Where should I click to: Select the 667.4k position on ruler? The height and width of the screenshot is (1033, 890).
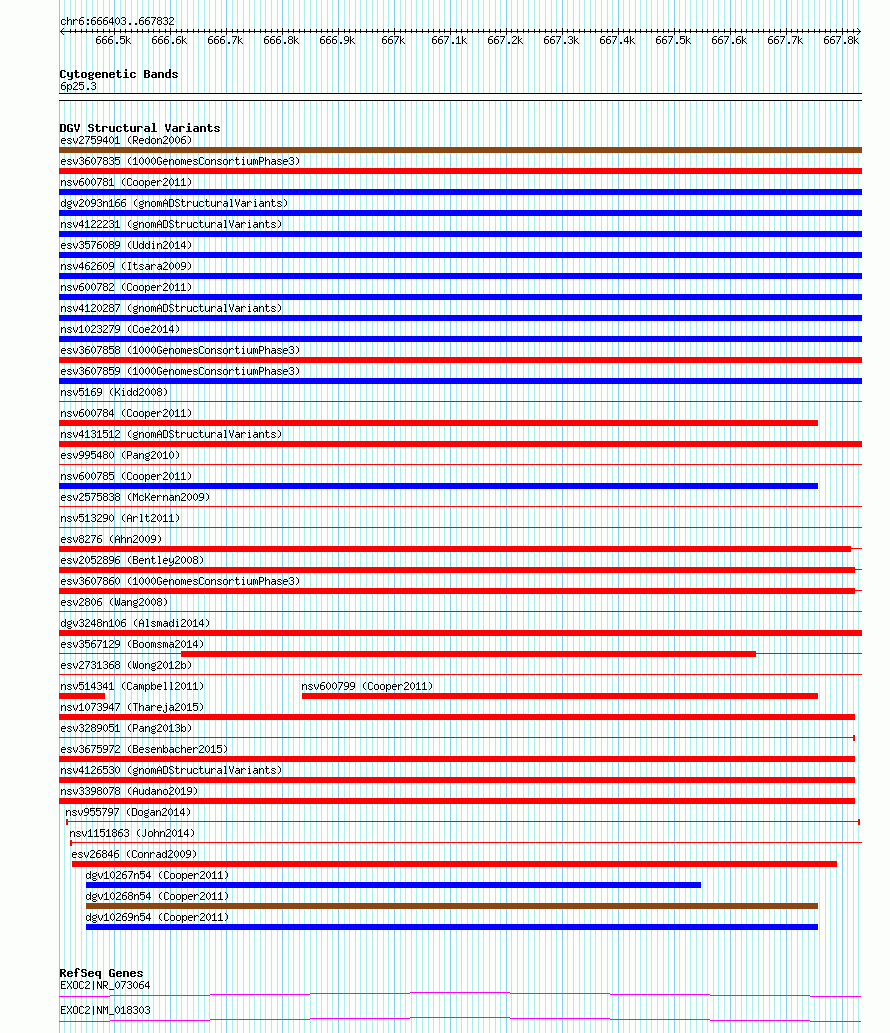point(617,40)
